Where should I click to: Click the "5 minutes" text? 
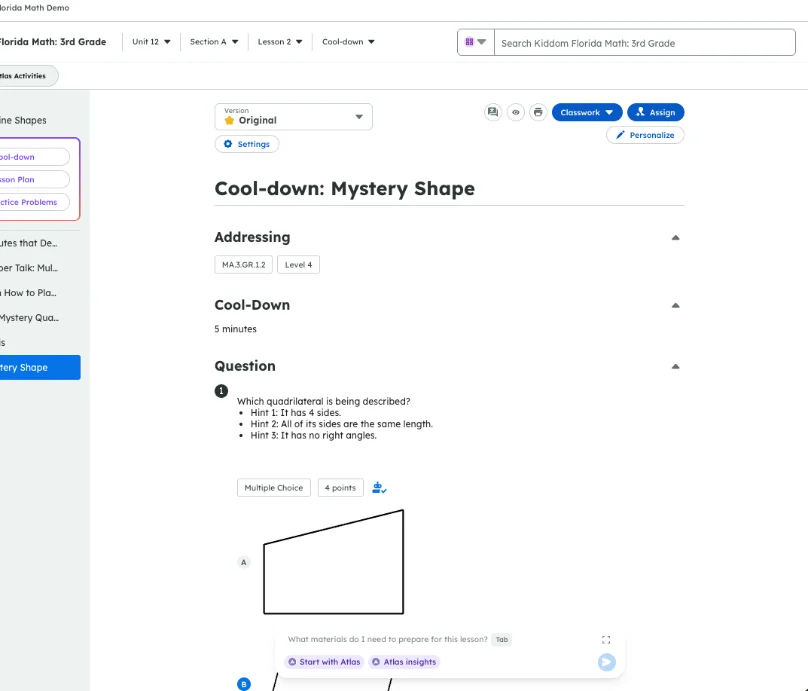pos(235,329)
